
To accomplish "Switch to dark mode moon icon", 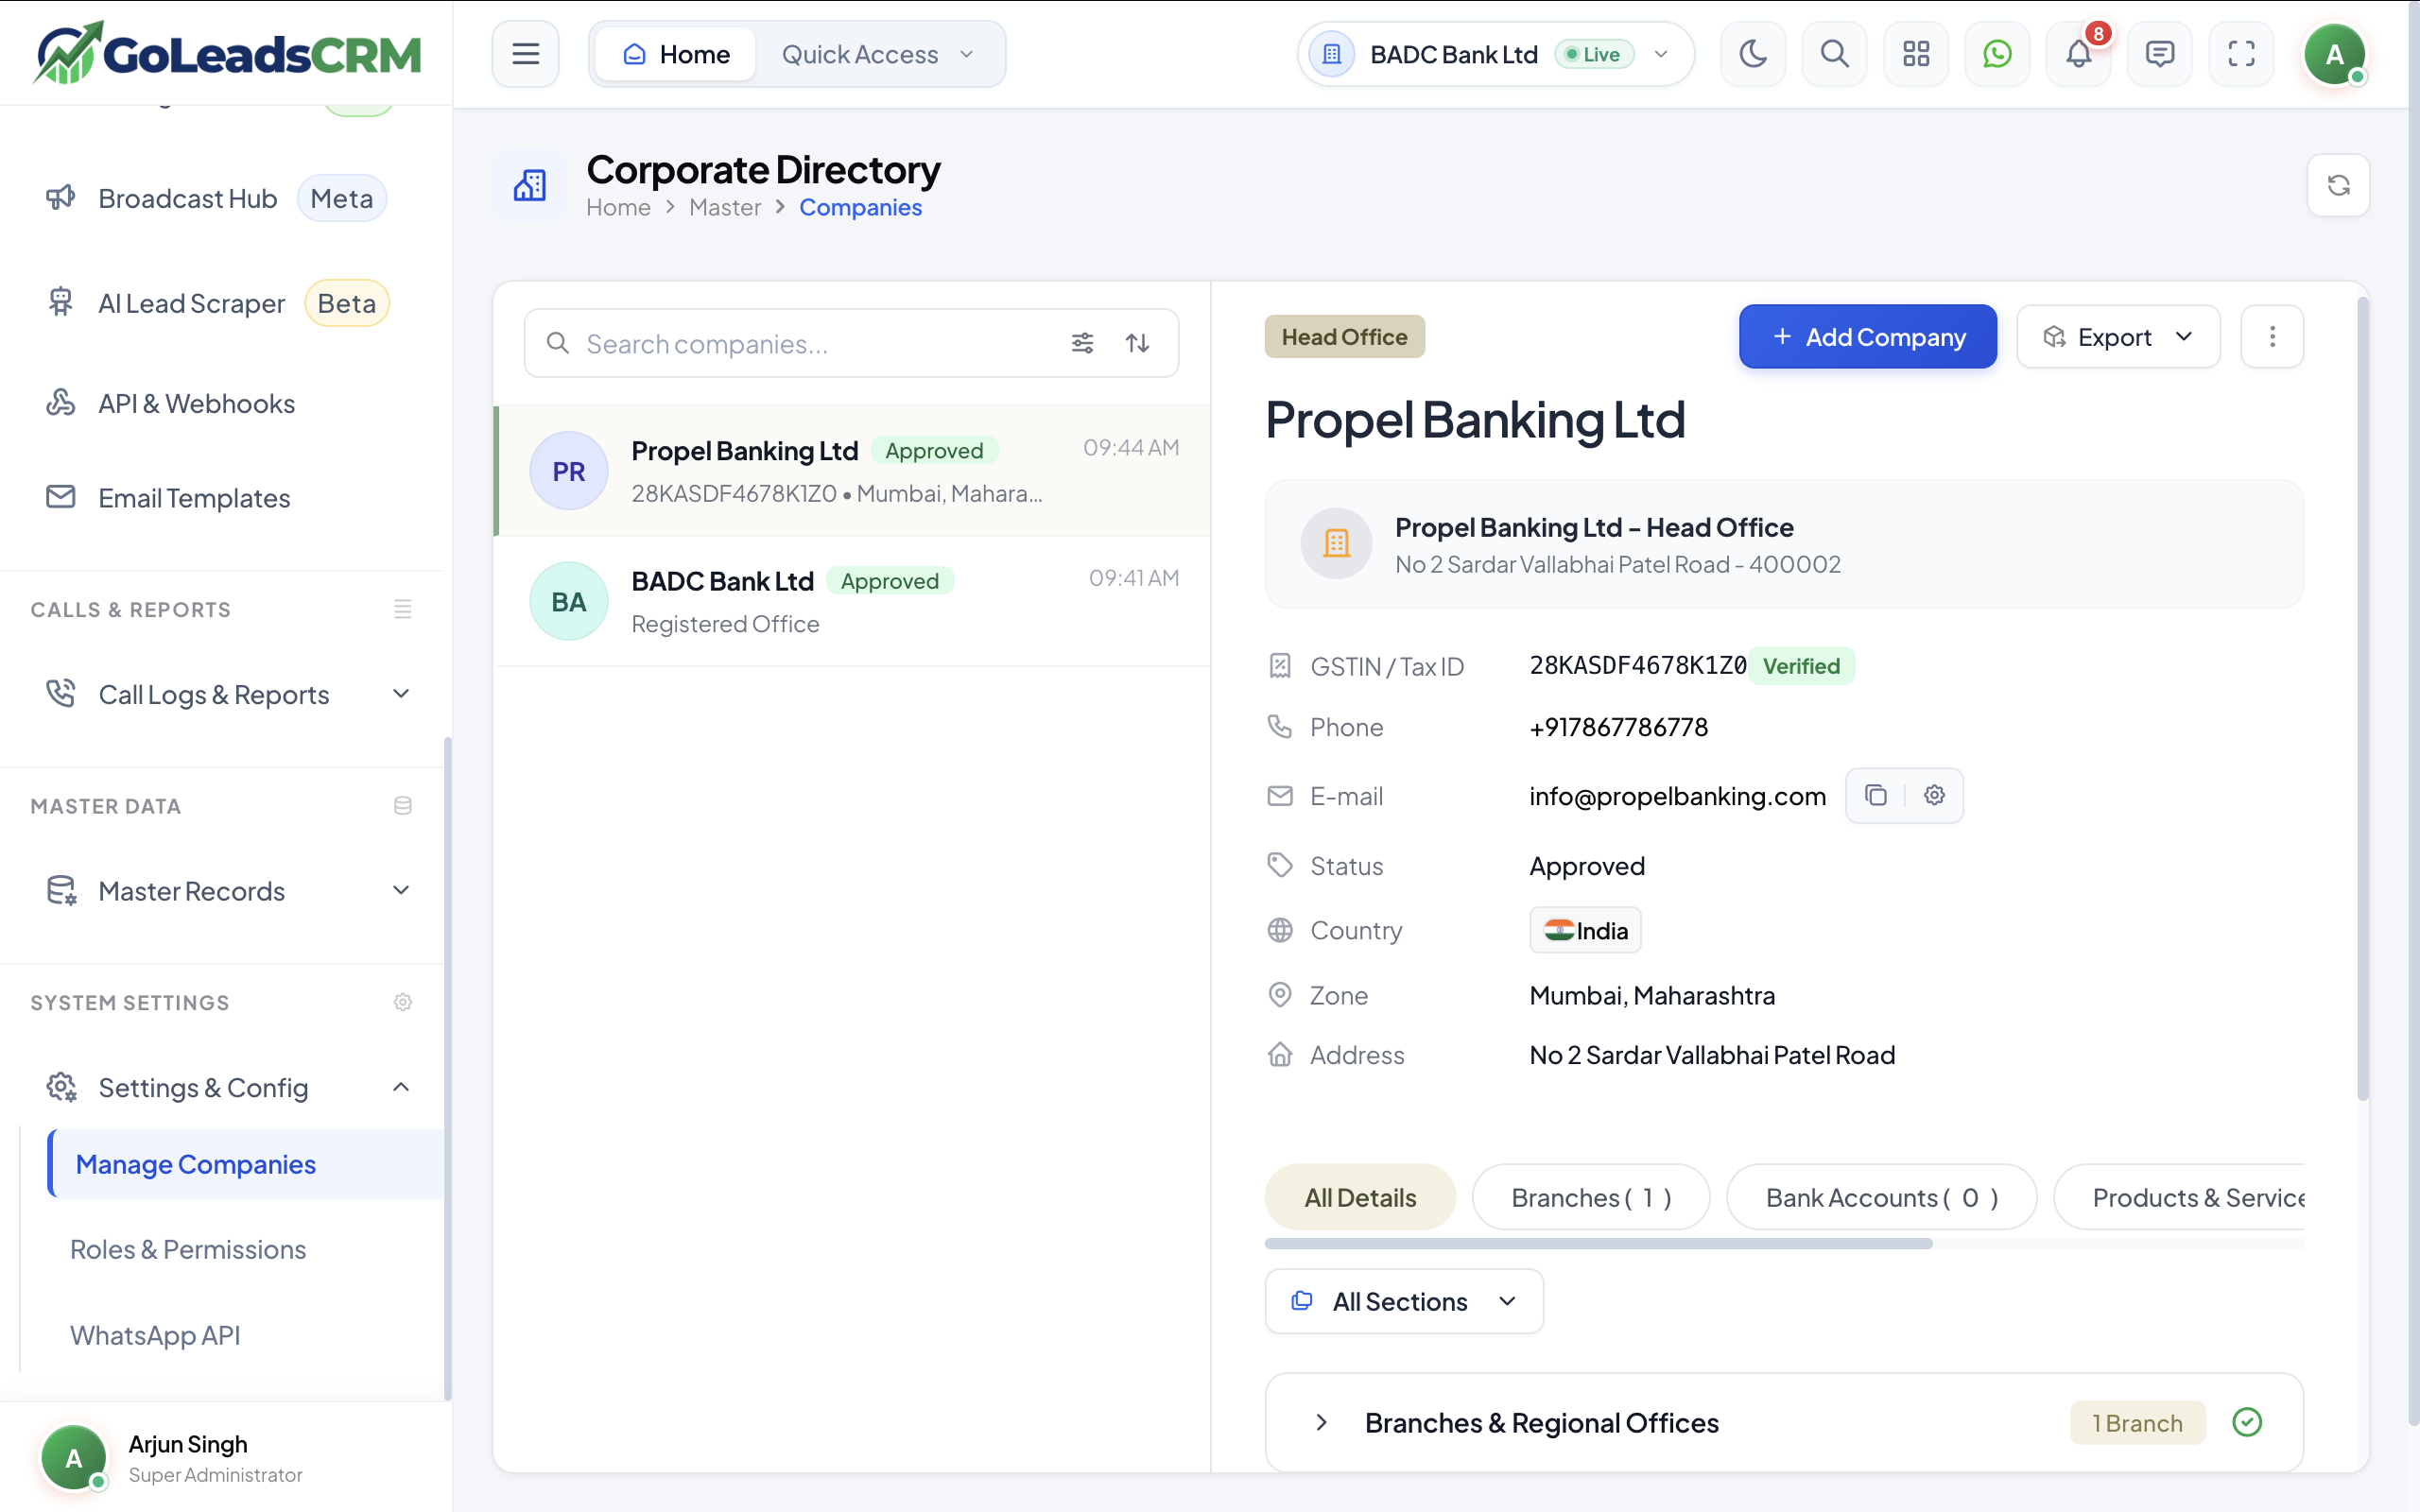I will [x=1753, y=54].
